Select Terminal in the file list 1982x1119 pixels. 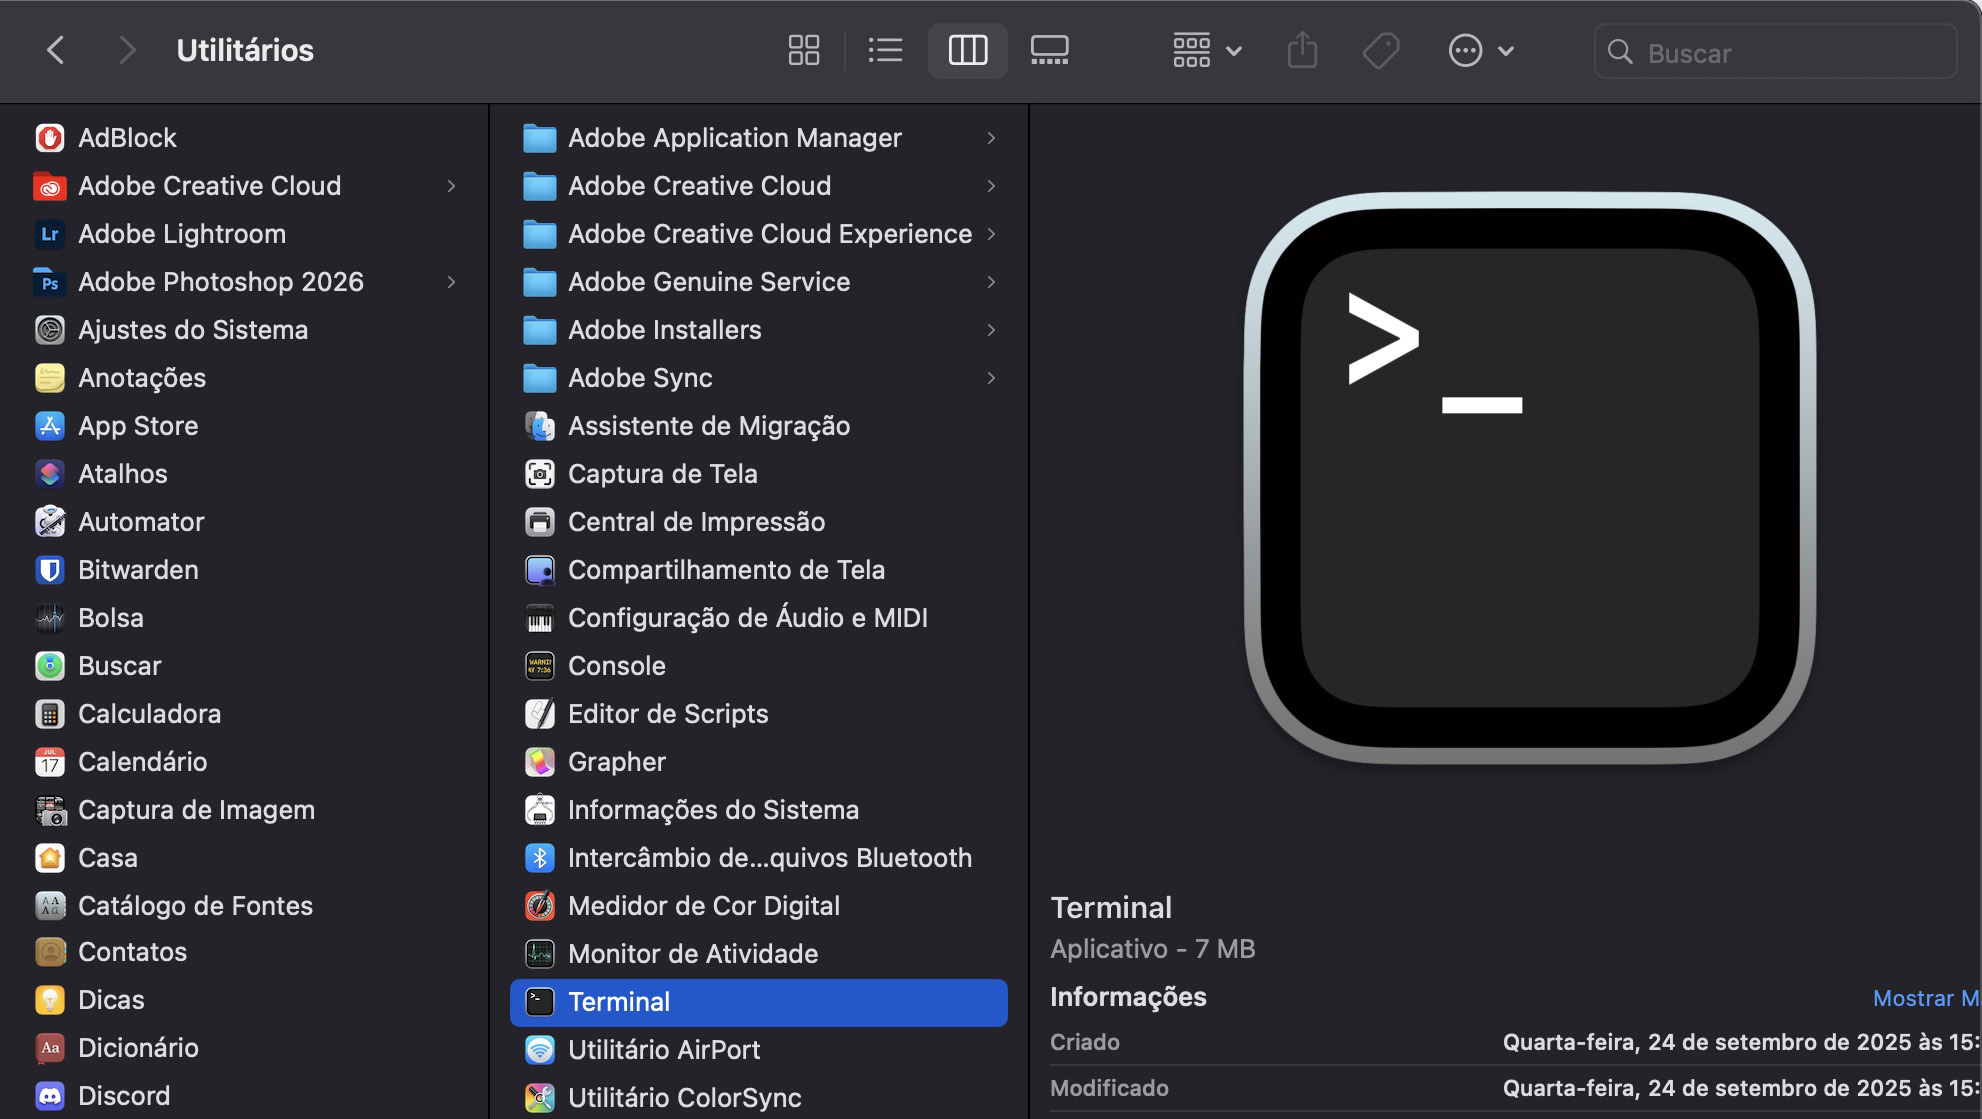click(x=619, y=1001)
